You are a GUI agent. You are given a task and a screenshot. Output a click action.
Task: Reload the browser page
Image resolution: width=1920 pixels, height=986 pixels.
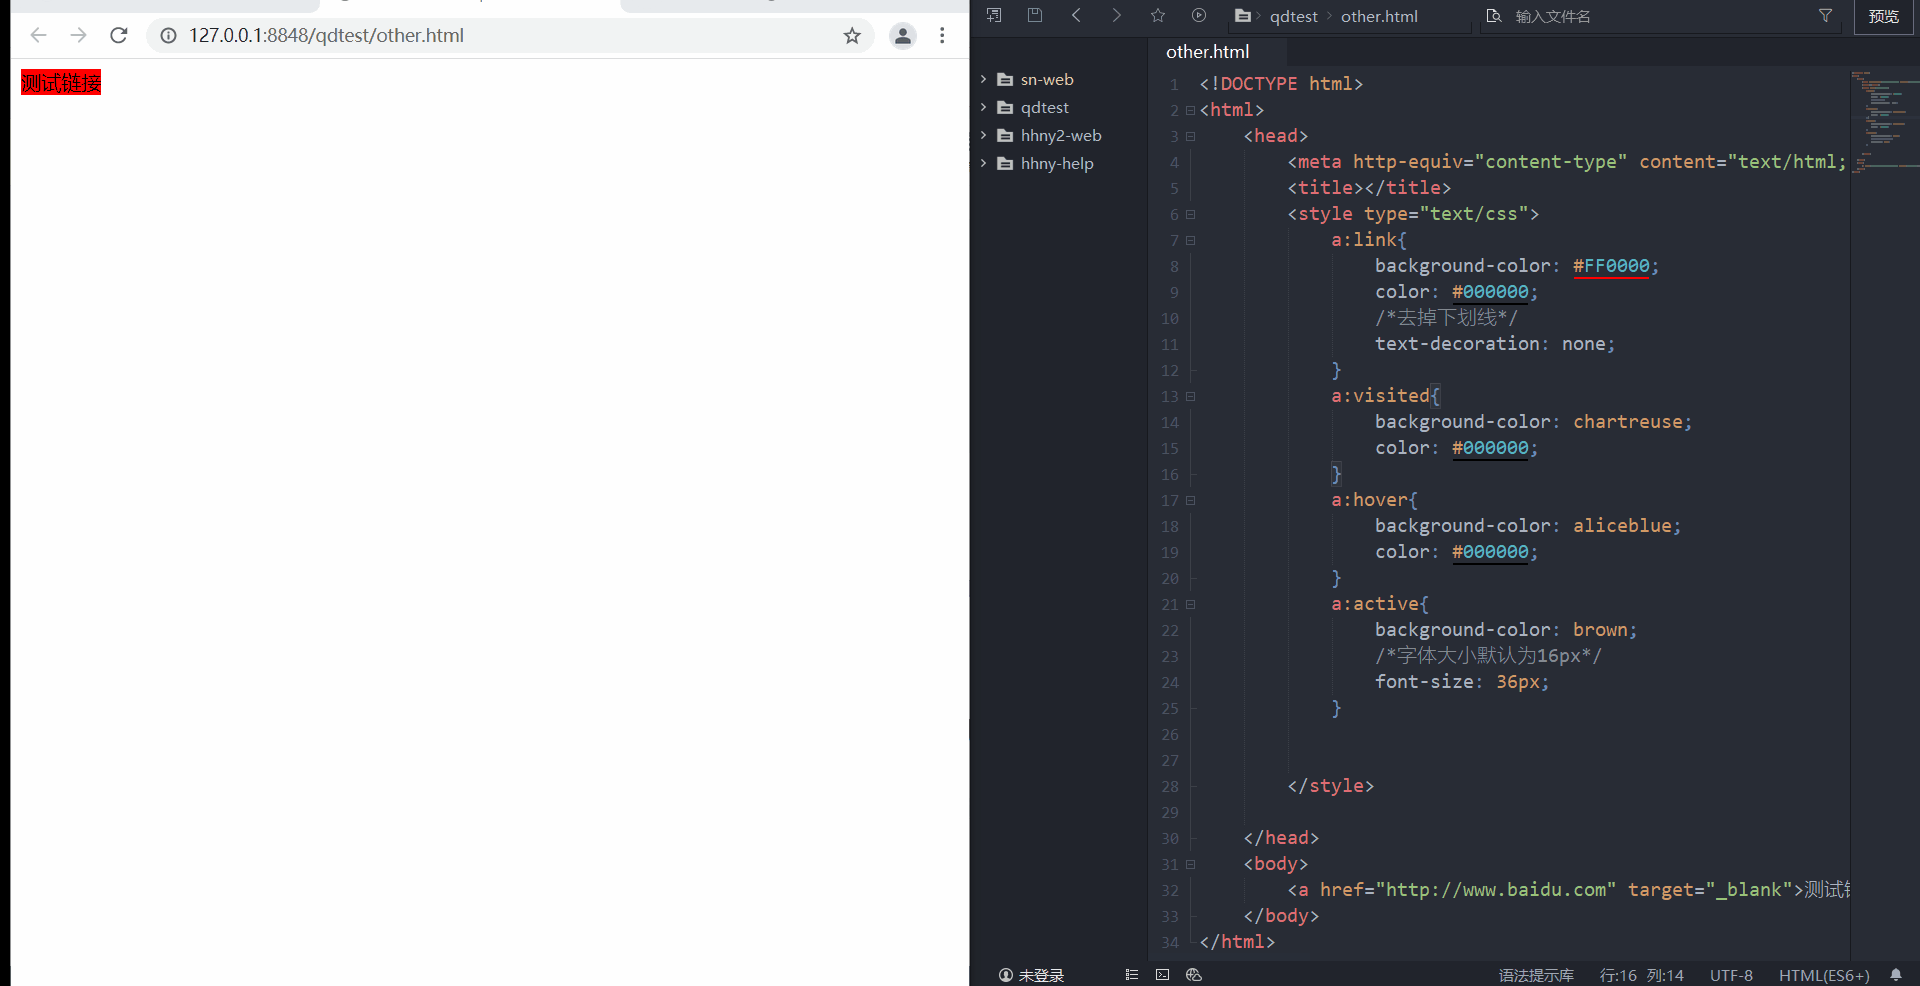pyautogui.click(x=118, y=36)
